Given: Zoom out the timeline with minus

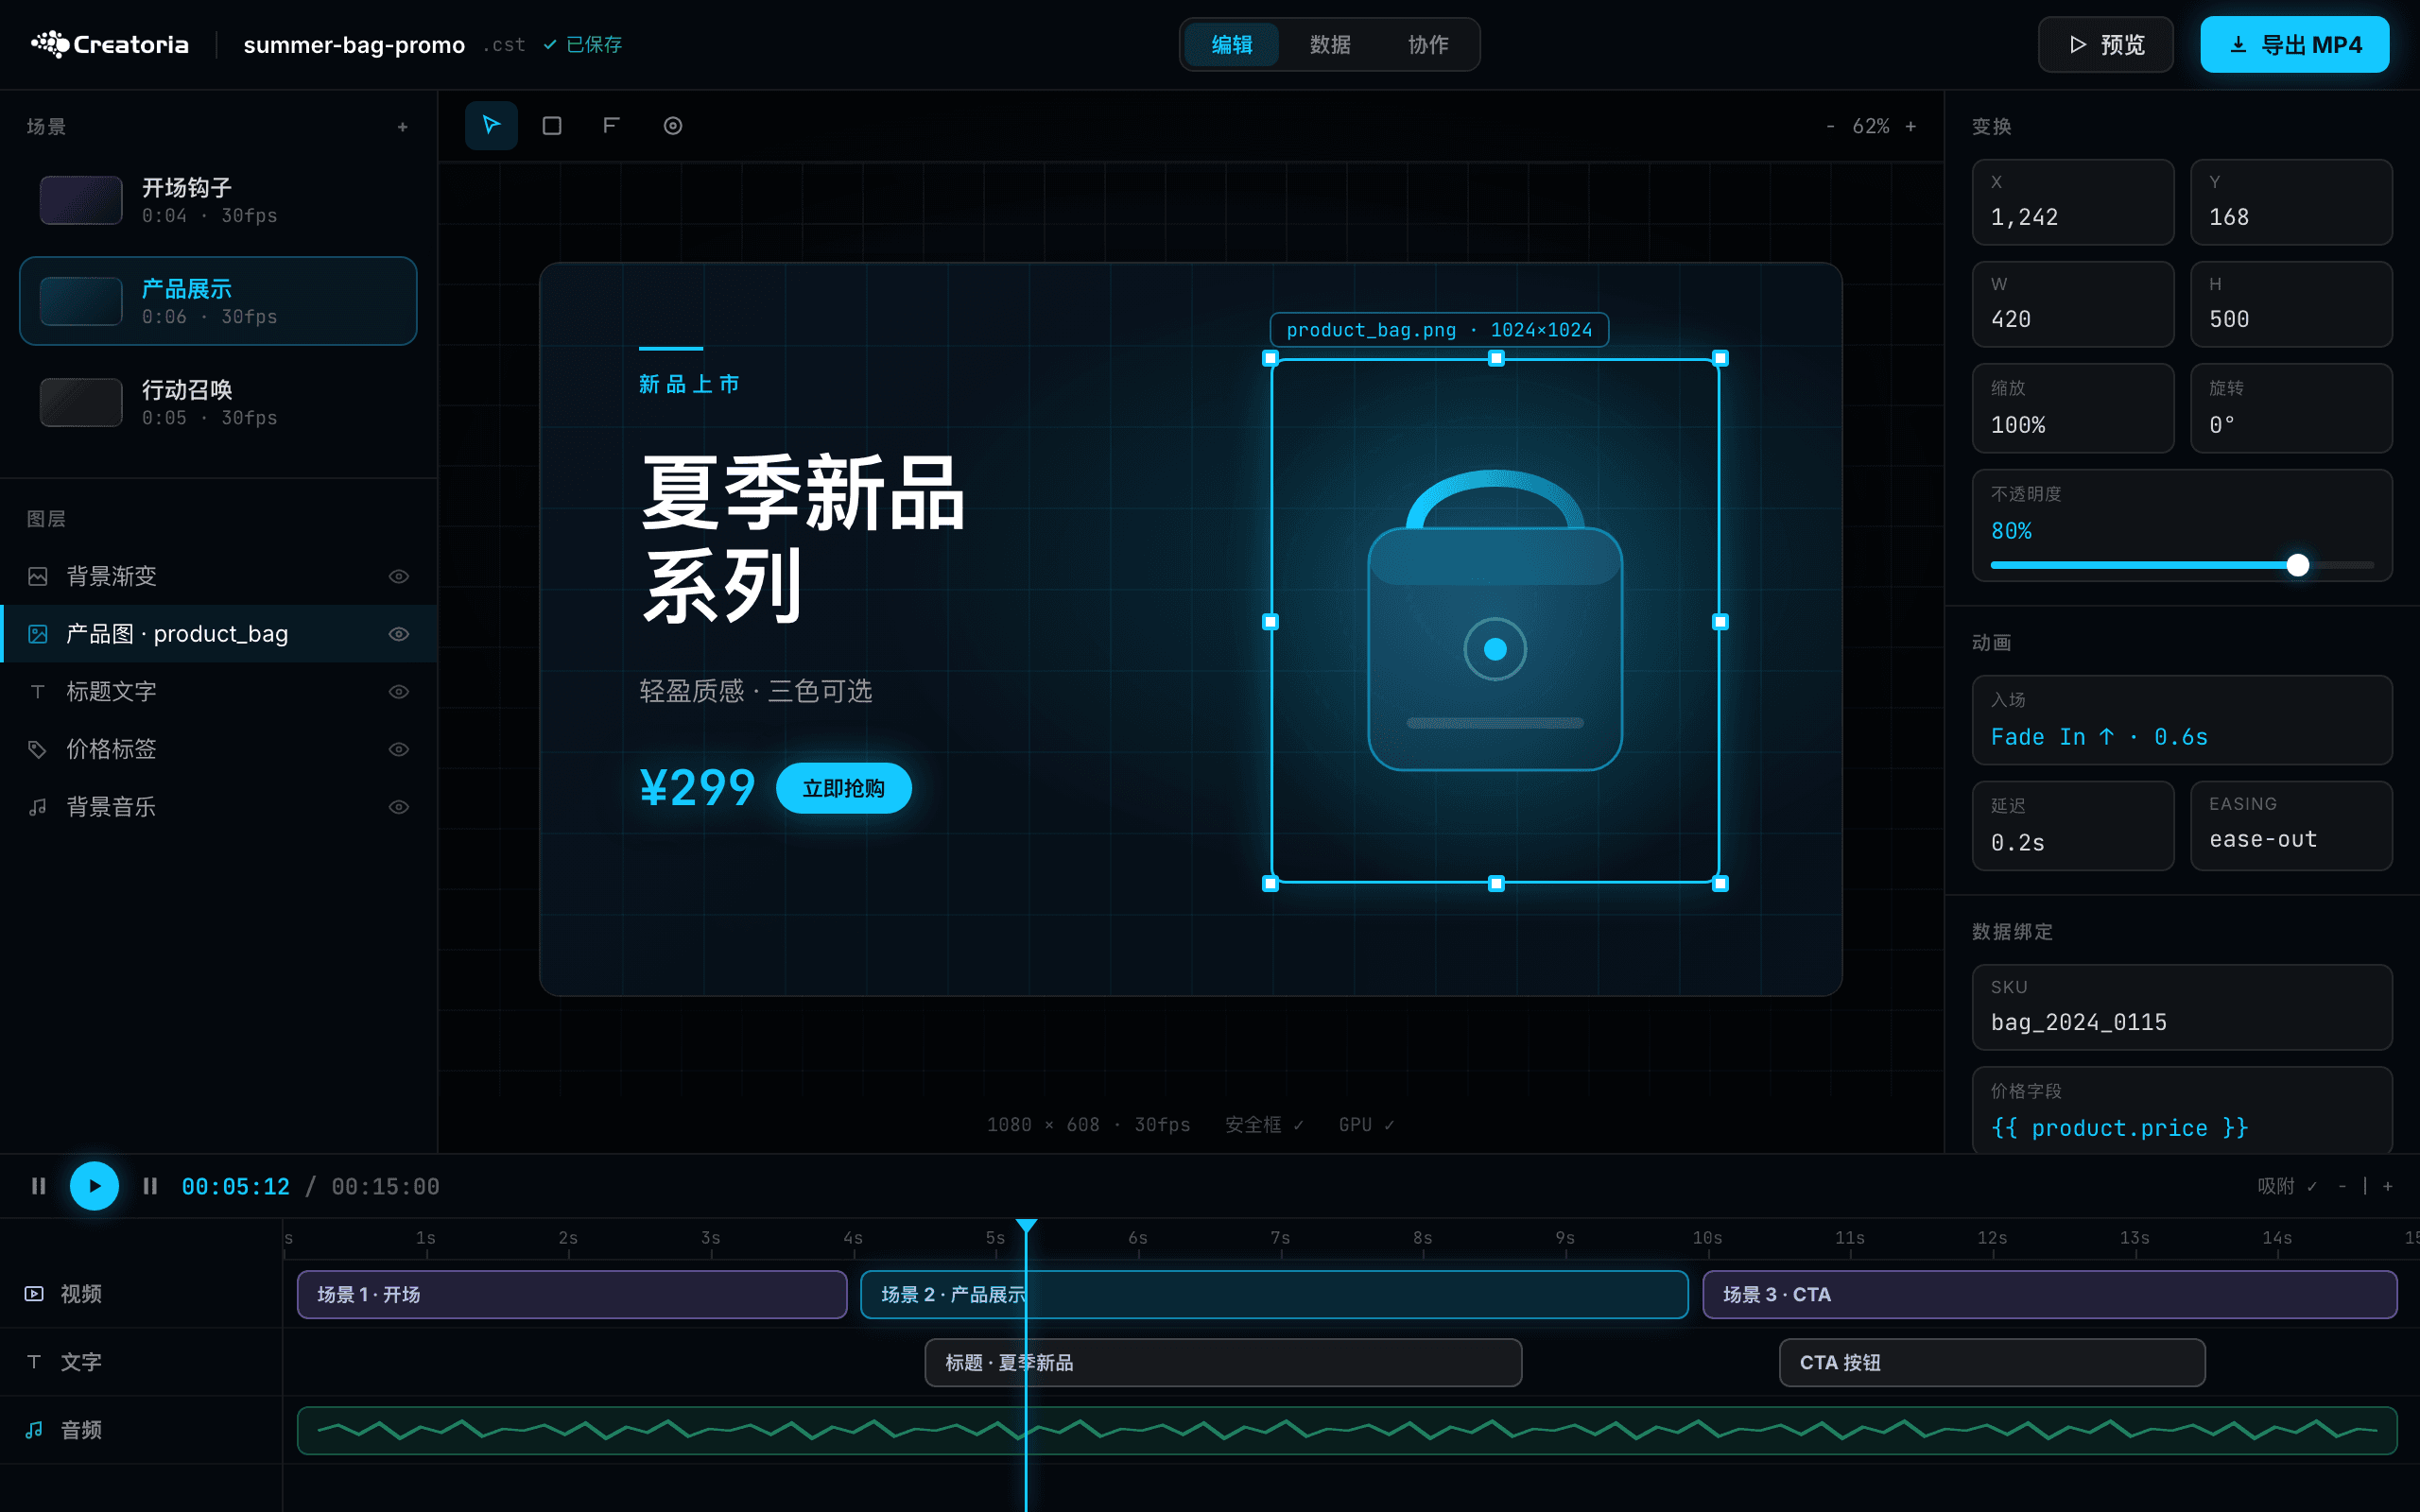Looking at the screenshot, I should tap(2342, 1186).
